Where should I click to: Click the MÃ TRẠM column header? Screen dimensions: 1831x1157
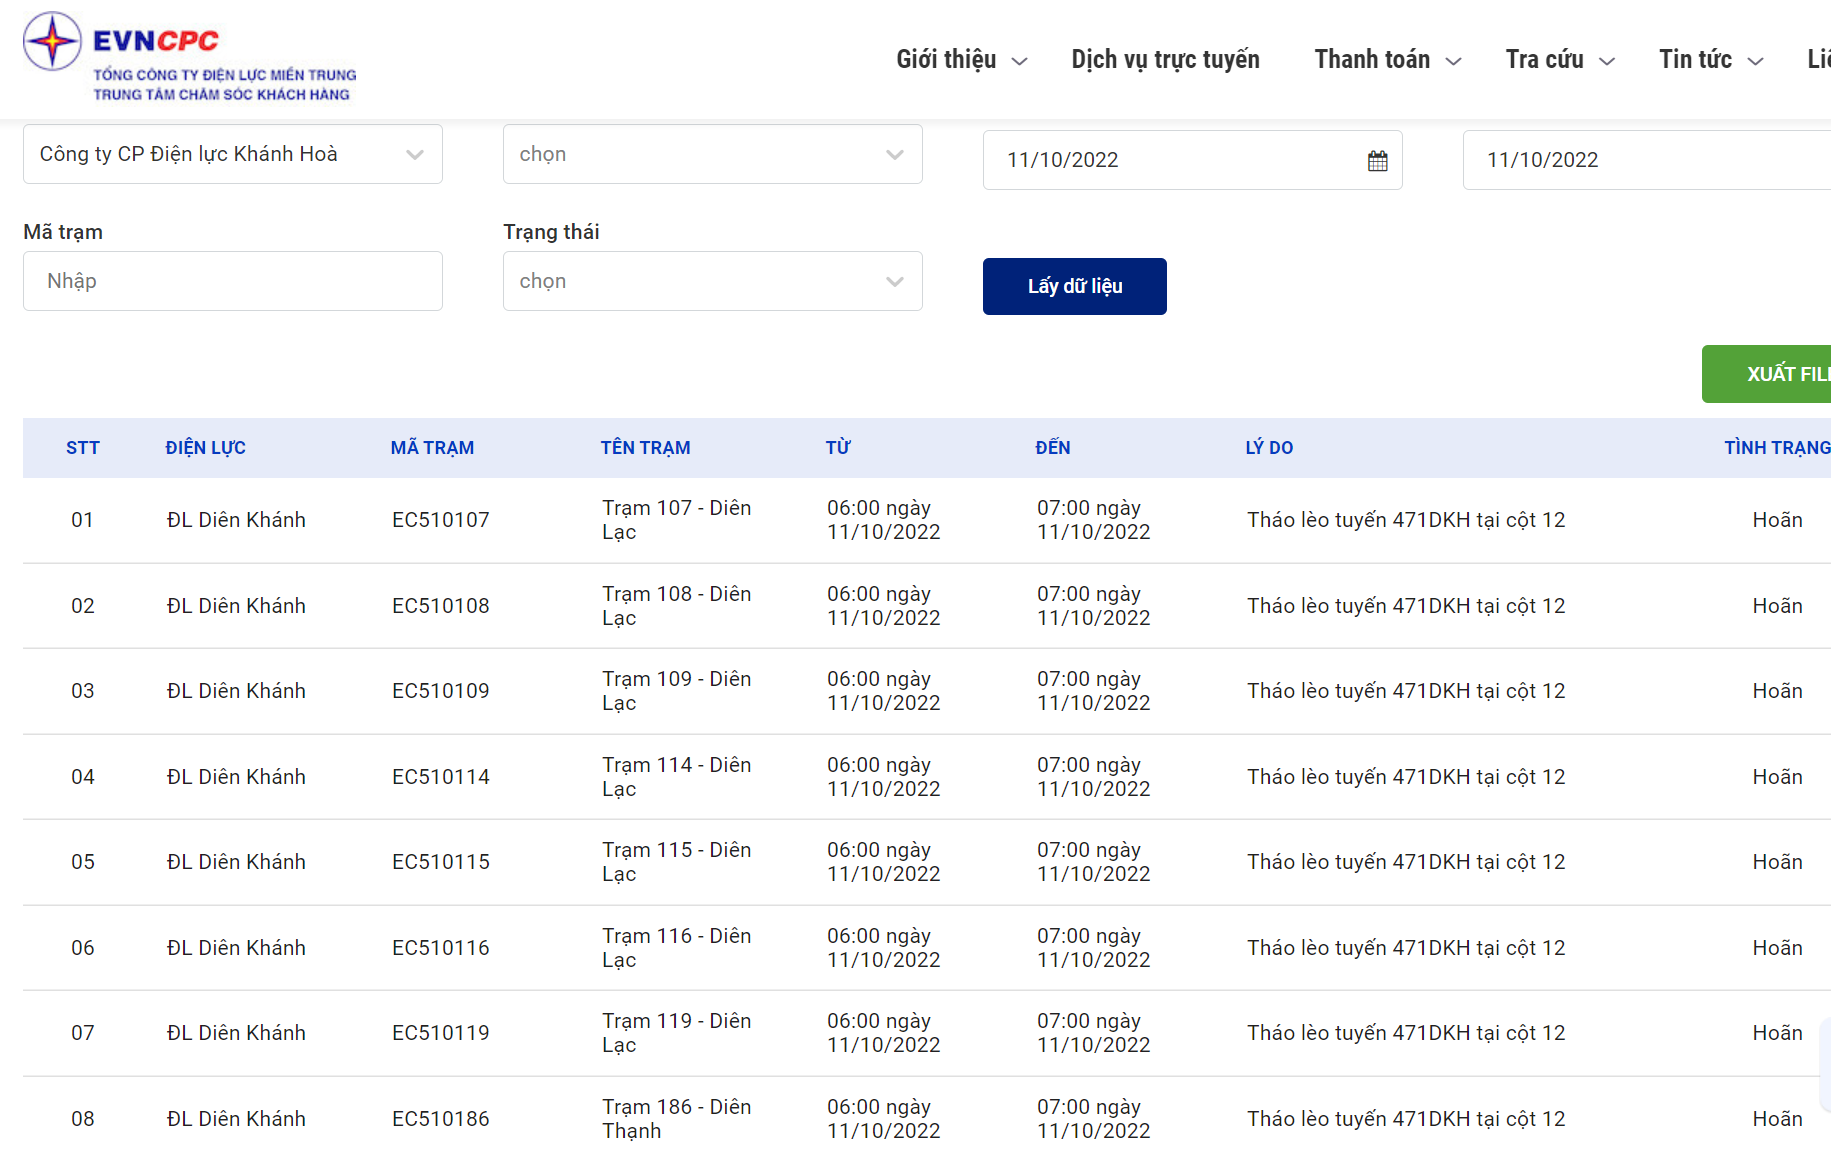(x=432, y=448)
